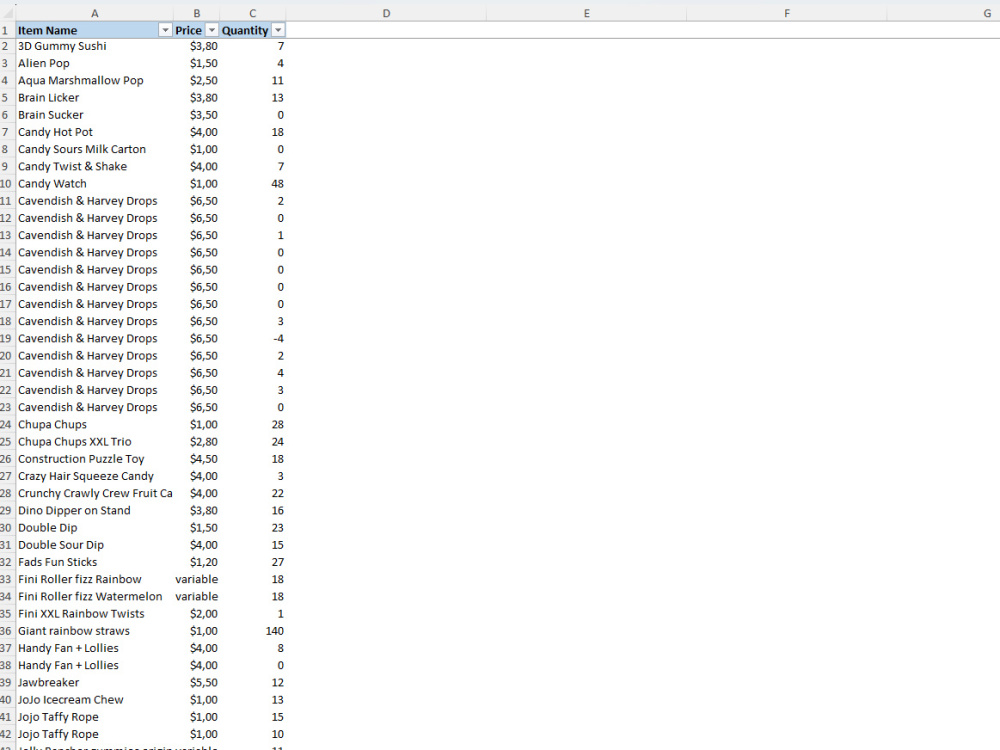1000x750 pixels.
Task: Select row 36 header
Action: point(7,631)
